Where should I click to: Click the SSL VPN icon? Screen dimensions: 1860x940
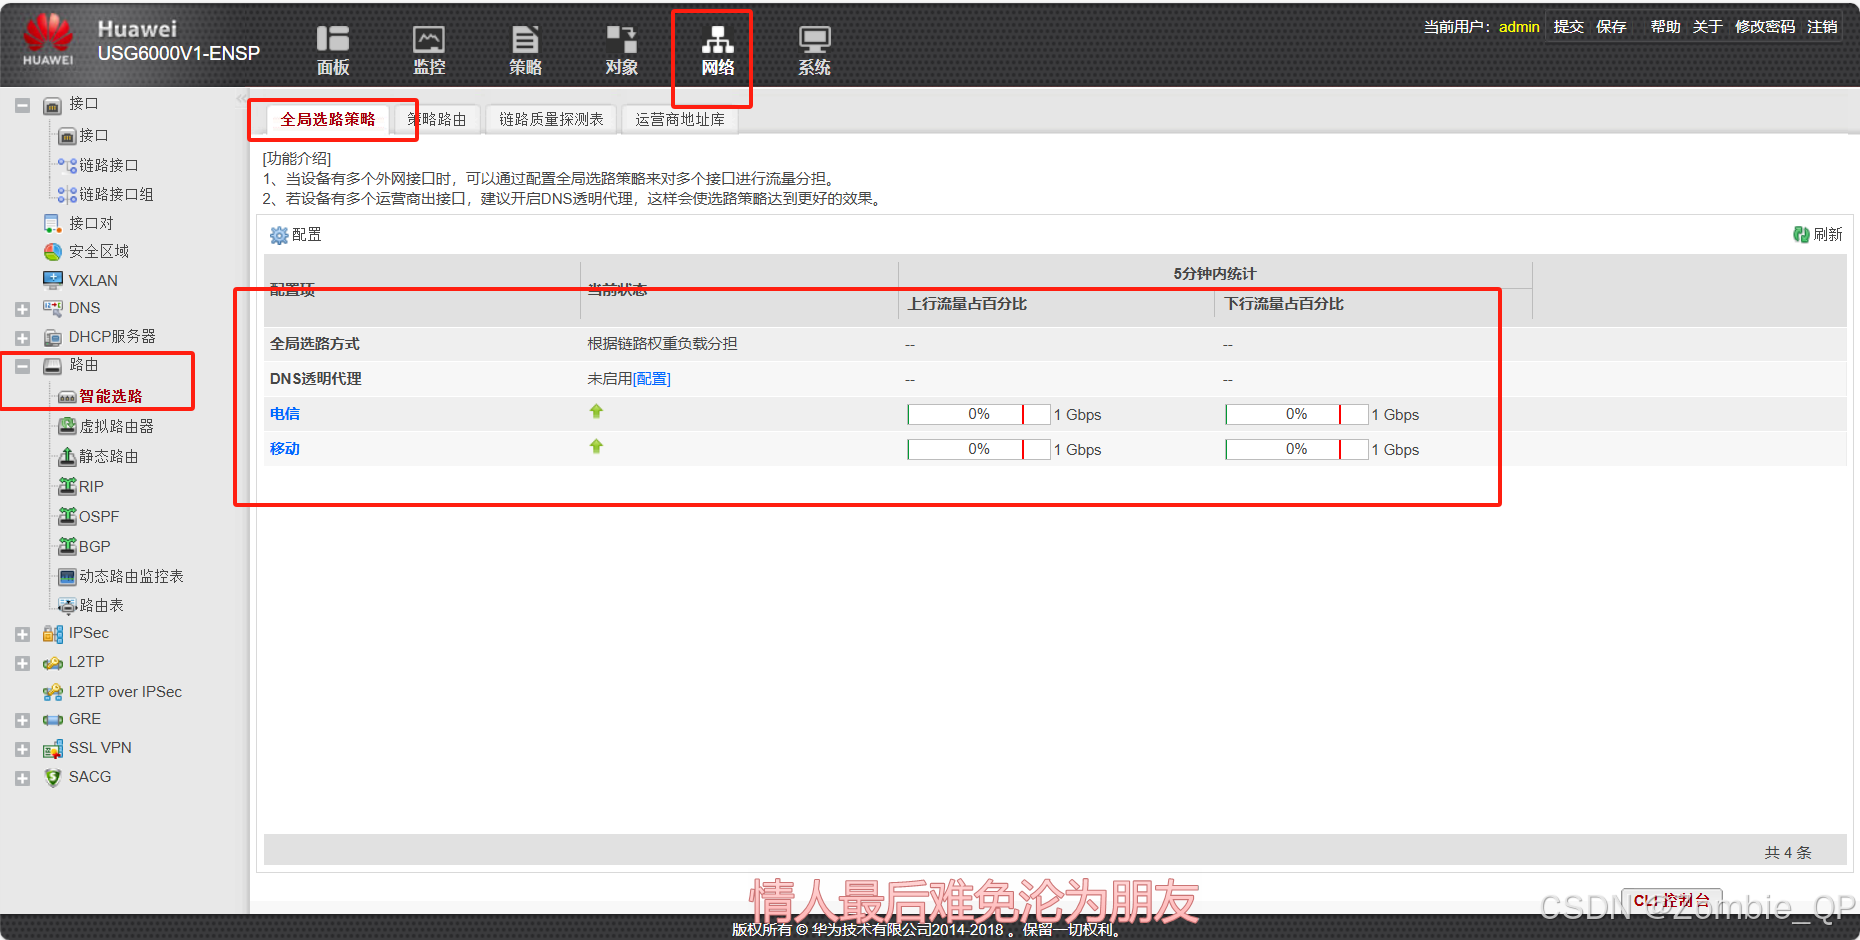point(53,748)
